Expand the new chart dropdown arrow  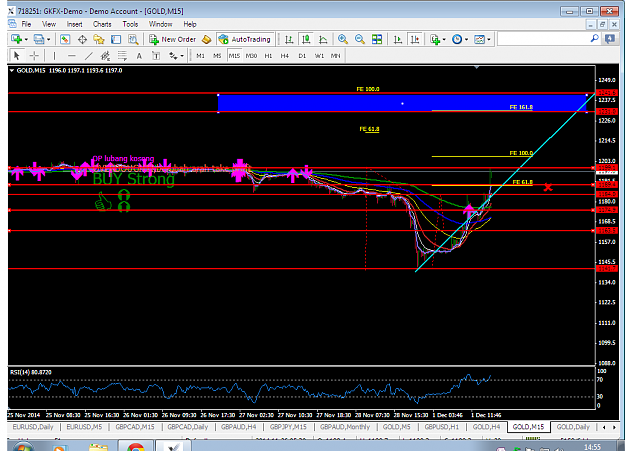tap(26, 39)
